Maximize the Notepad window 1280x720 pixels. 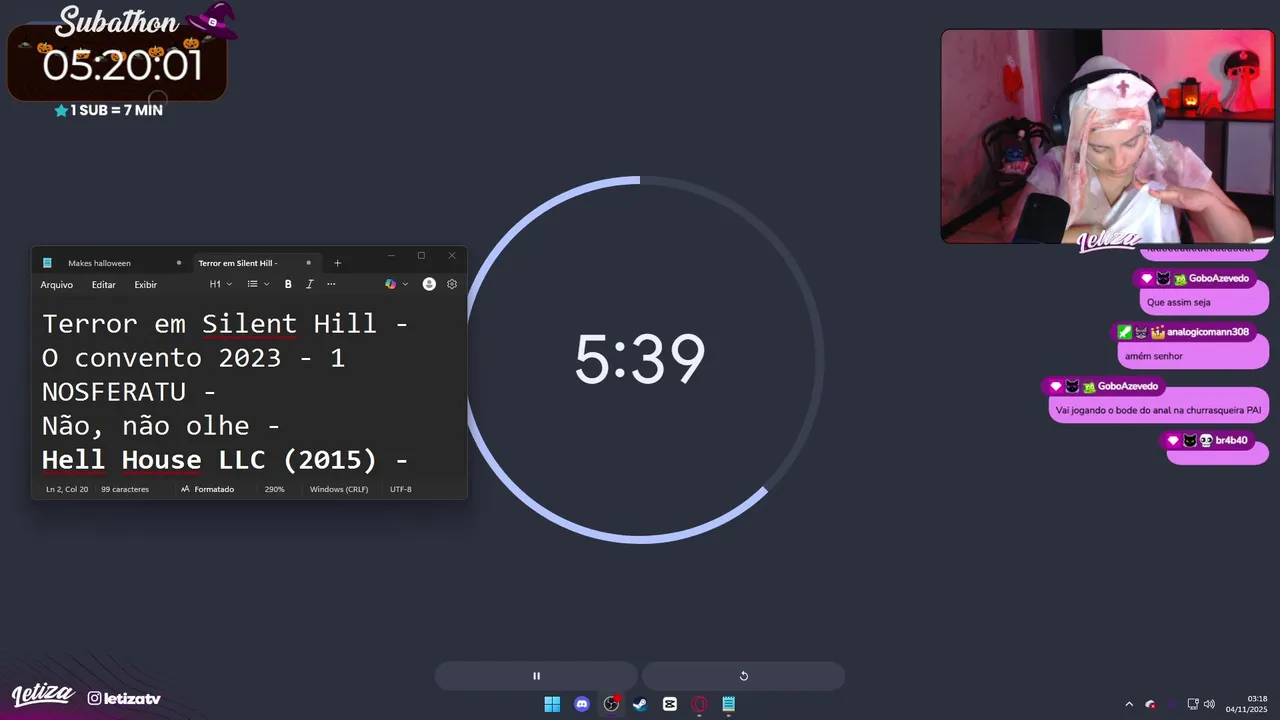coord(421,256)
